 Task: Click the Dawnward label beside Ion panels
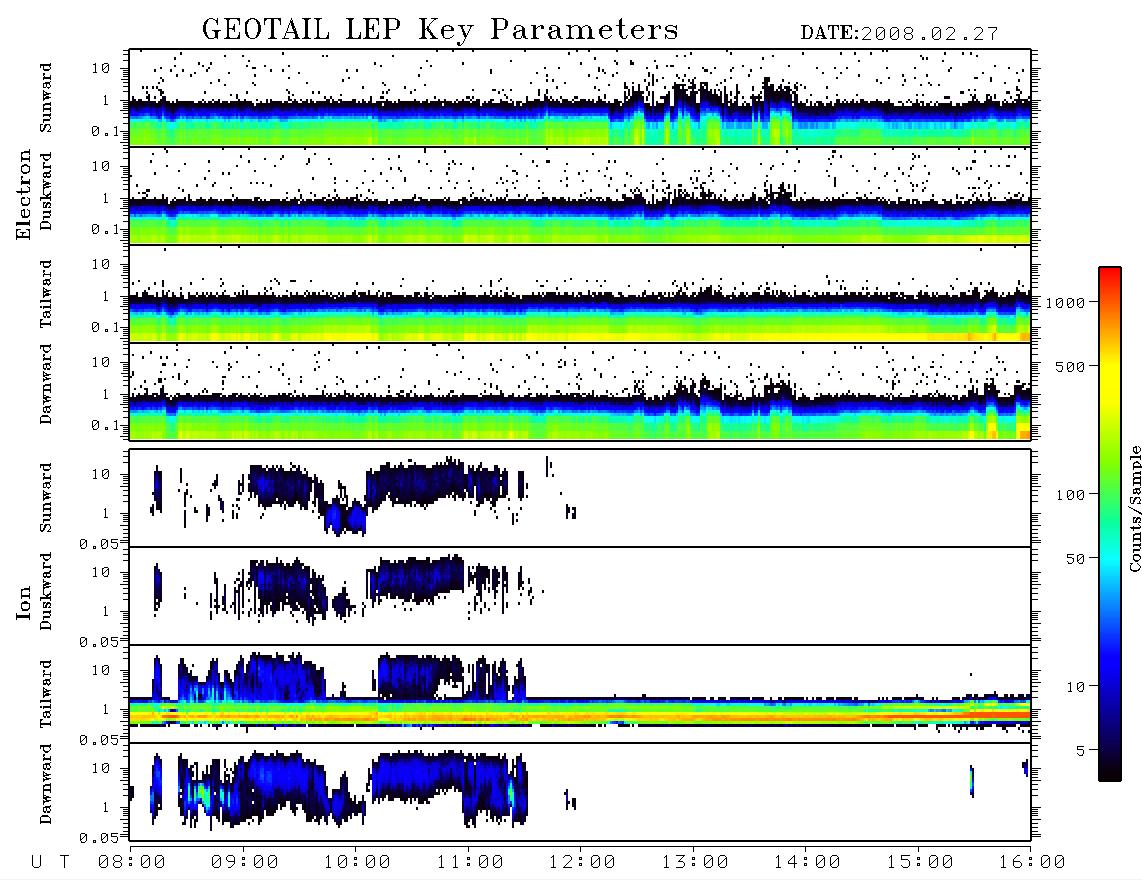46,784
